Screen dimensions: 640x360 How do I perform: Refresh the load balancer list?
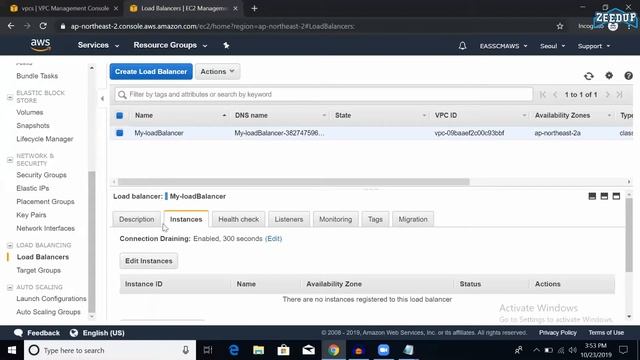click(589, 76)
